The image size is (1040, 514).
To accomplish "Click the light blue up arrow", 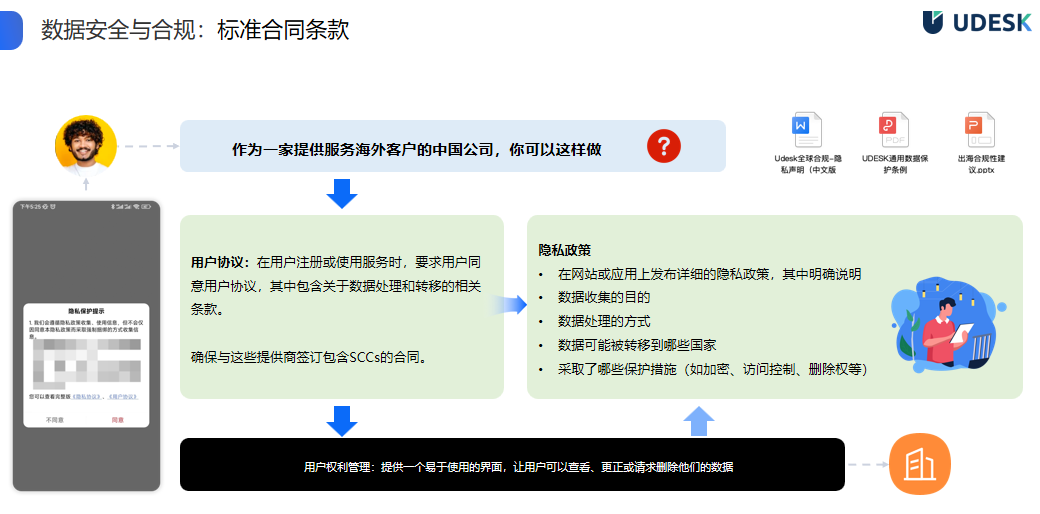I will click(700, 421).
